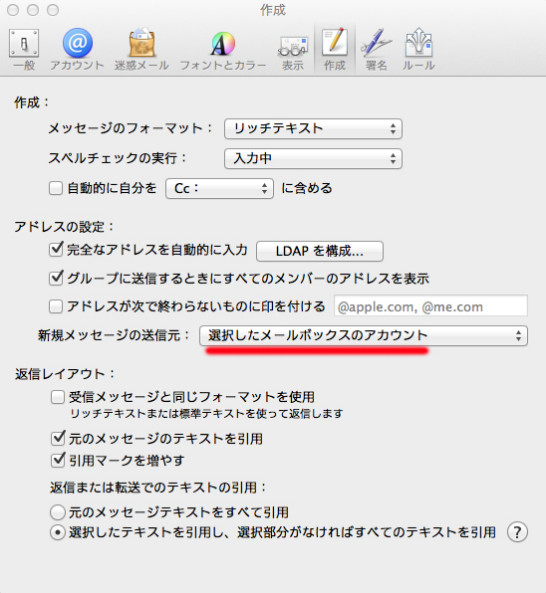Open the ルール rules arrows icon
Screen dimensions: 546x593
pyautogui.click(x=419, y=49)
